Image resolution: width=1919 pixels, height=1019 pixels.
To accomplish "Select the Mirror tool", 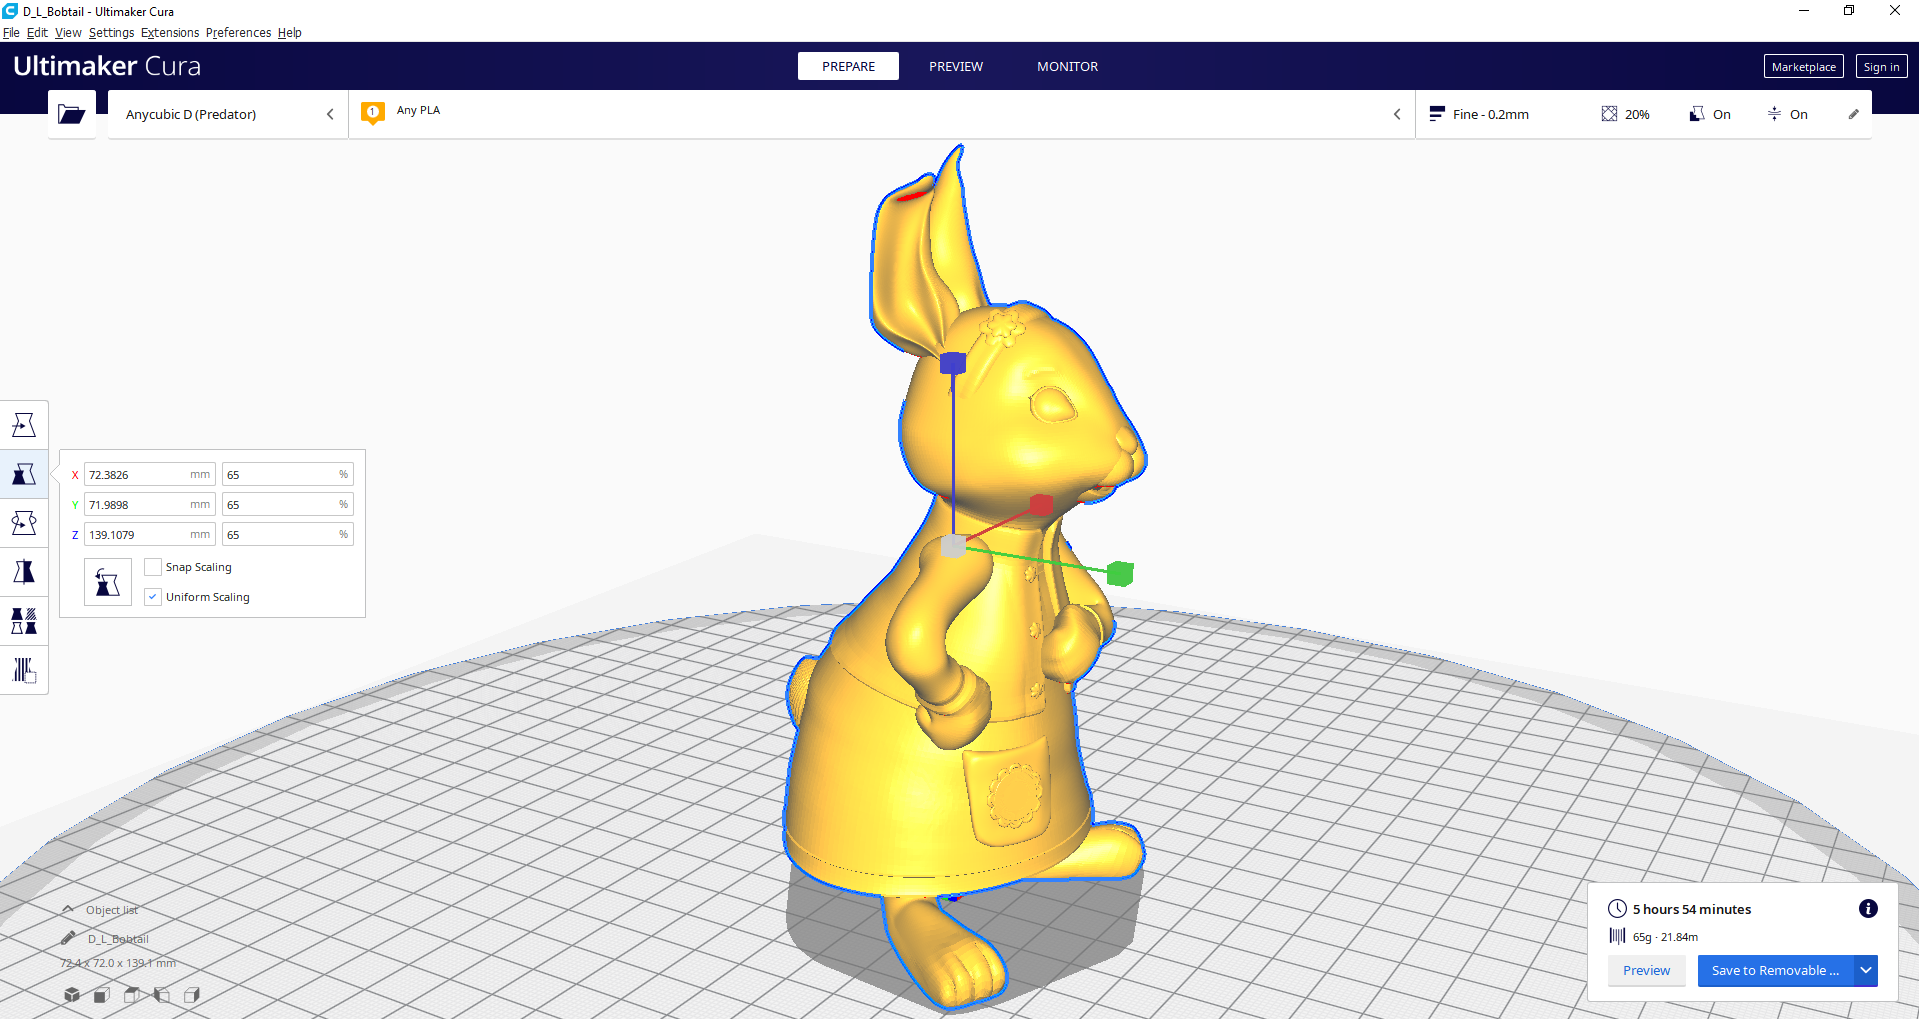I will pyautogui.click(x=24, y=572).
